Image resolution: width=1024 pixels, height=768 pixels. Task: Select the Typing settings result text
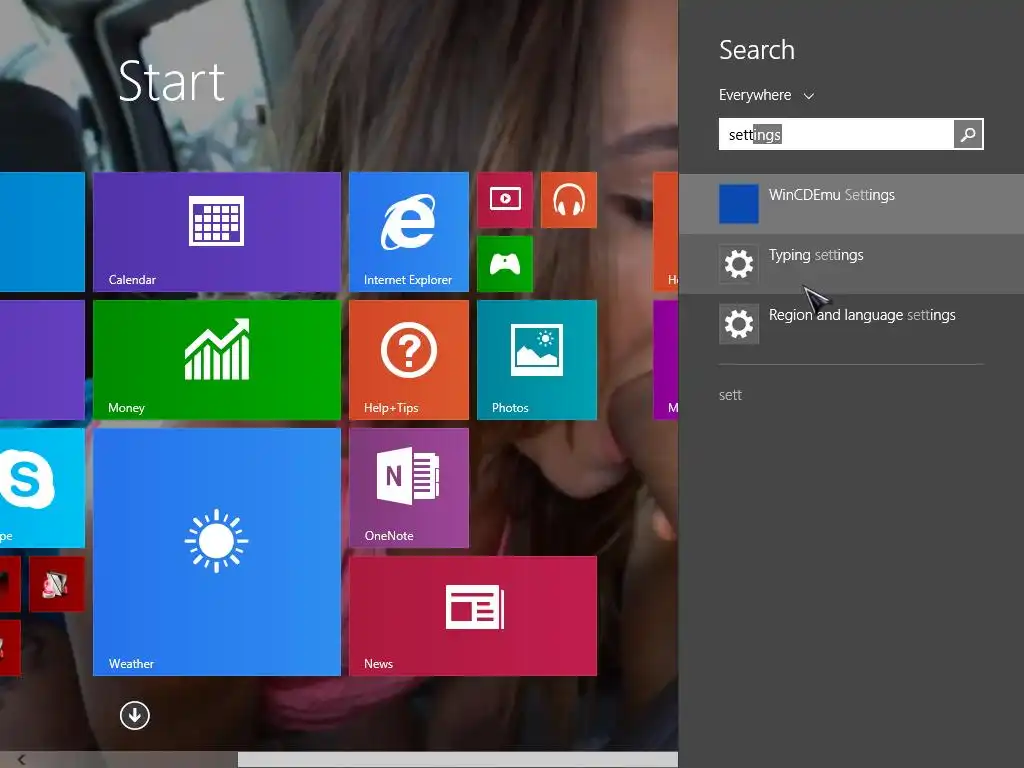816,255
